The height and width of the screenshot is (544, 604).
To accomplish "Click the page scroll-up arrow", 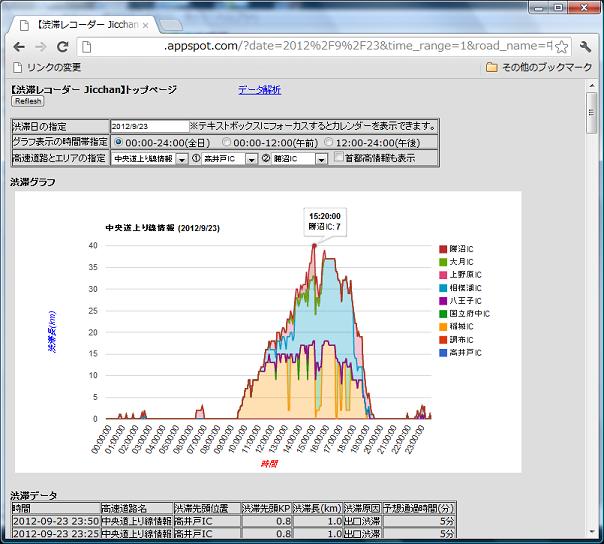I will (x=592, y=85).
